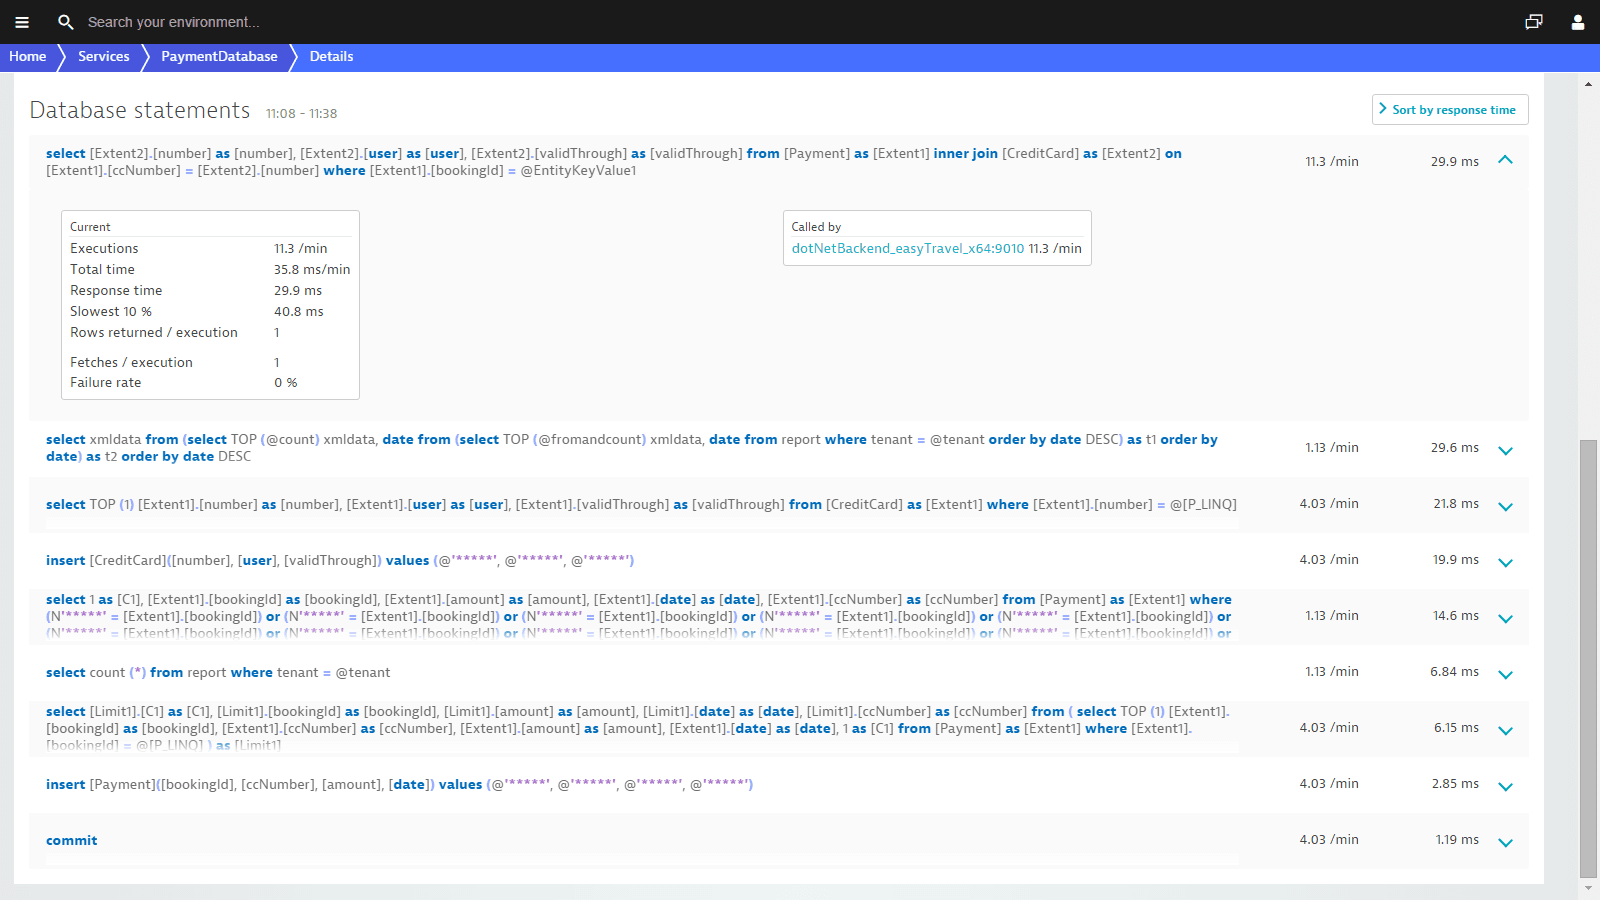Screen dimensions: 1600x900
Task: Click Slowest 10 % value 40.8 ms
Action: pyautogui.click(x=299, y=312)
